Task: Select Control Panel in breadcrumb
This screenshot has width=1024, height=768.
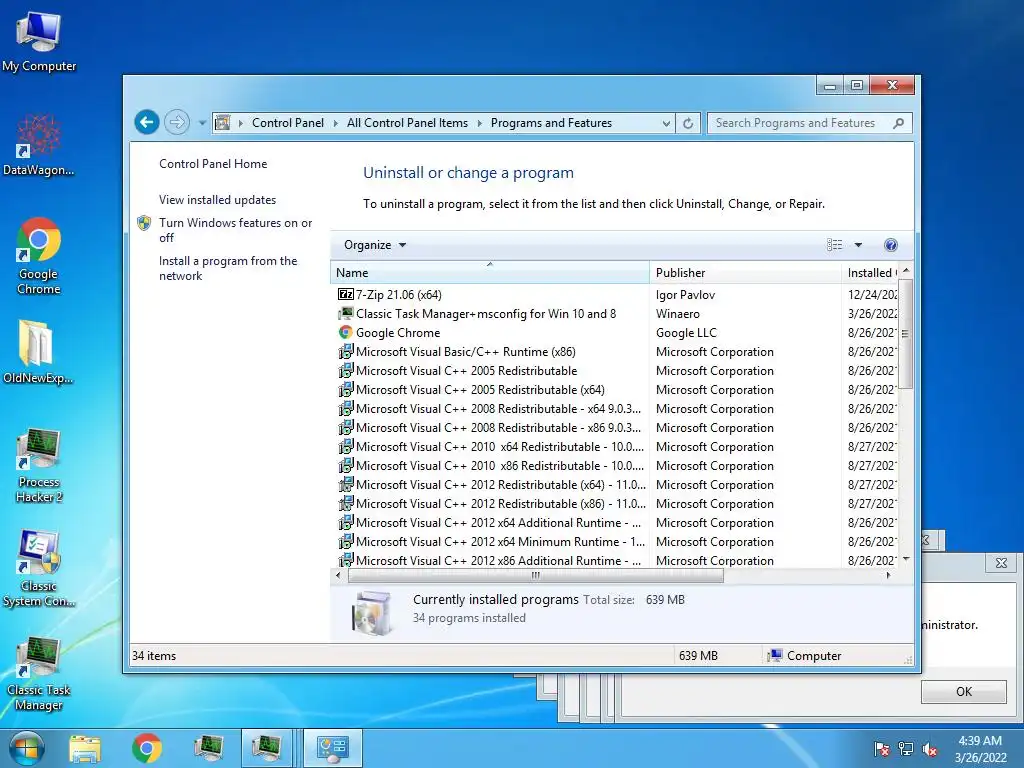Action: click(287, 123)
